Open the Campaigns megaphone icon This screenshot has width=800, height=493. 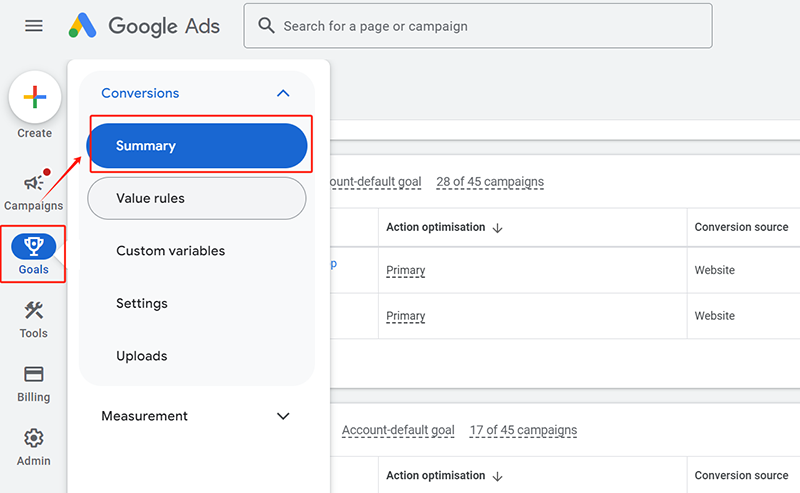click(x=34, y=183)
